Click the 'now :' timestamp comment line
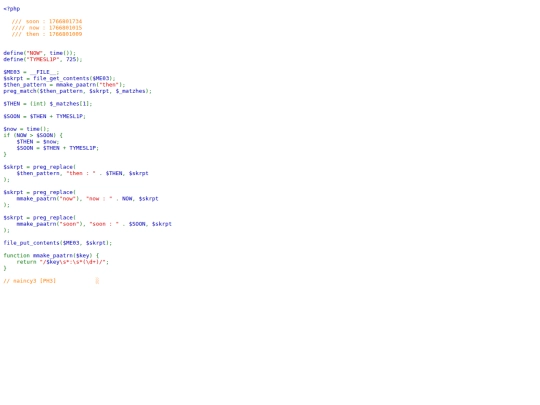The width and height of the screenshot is (540, 405). point(47,28)
